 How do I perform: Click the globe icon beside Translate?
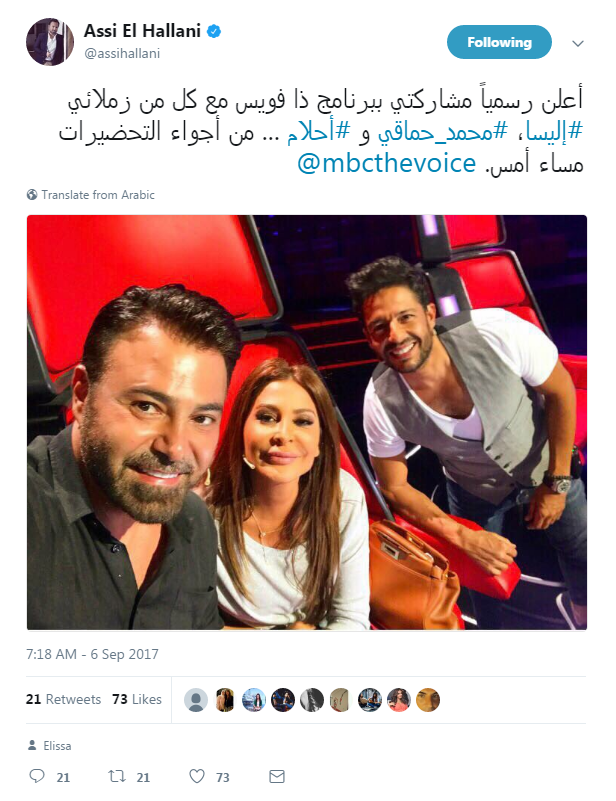click(32, 195)
